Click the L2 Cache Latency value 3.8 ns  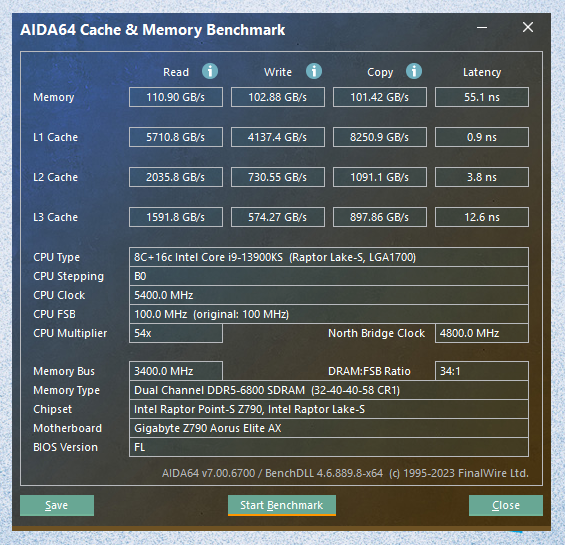coord(482,177)
